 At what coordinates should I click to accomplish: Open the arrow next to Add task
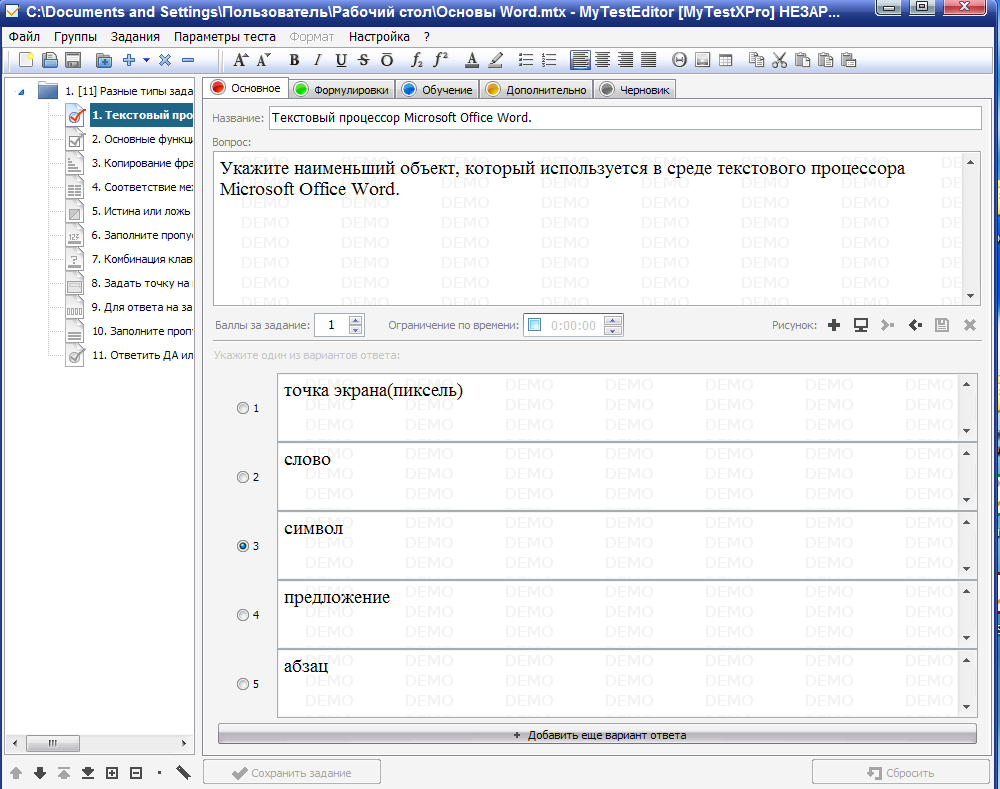click(x=146, y=61)
